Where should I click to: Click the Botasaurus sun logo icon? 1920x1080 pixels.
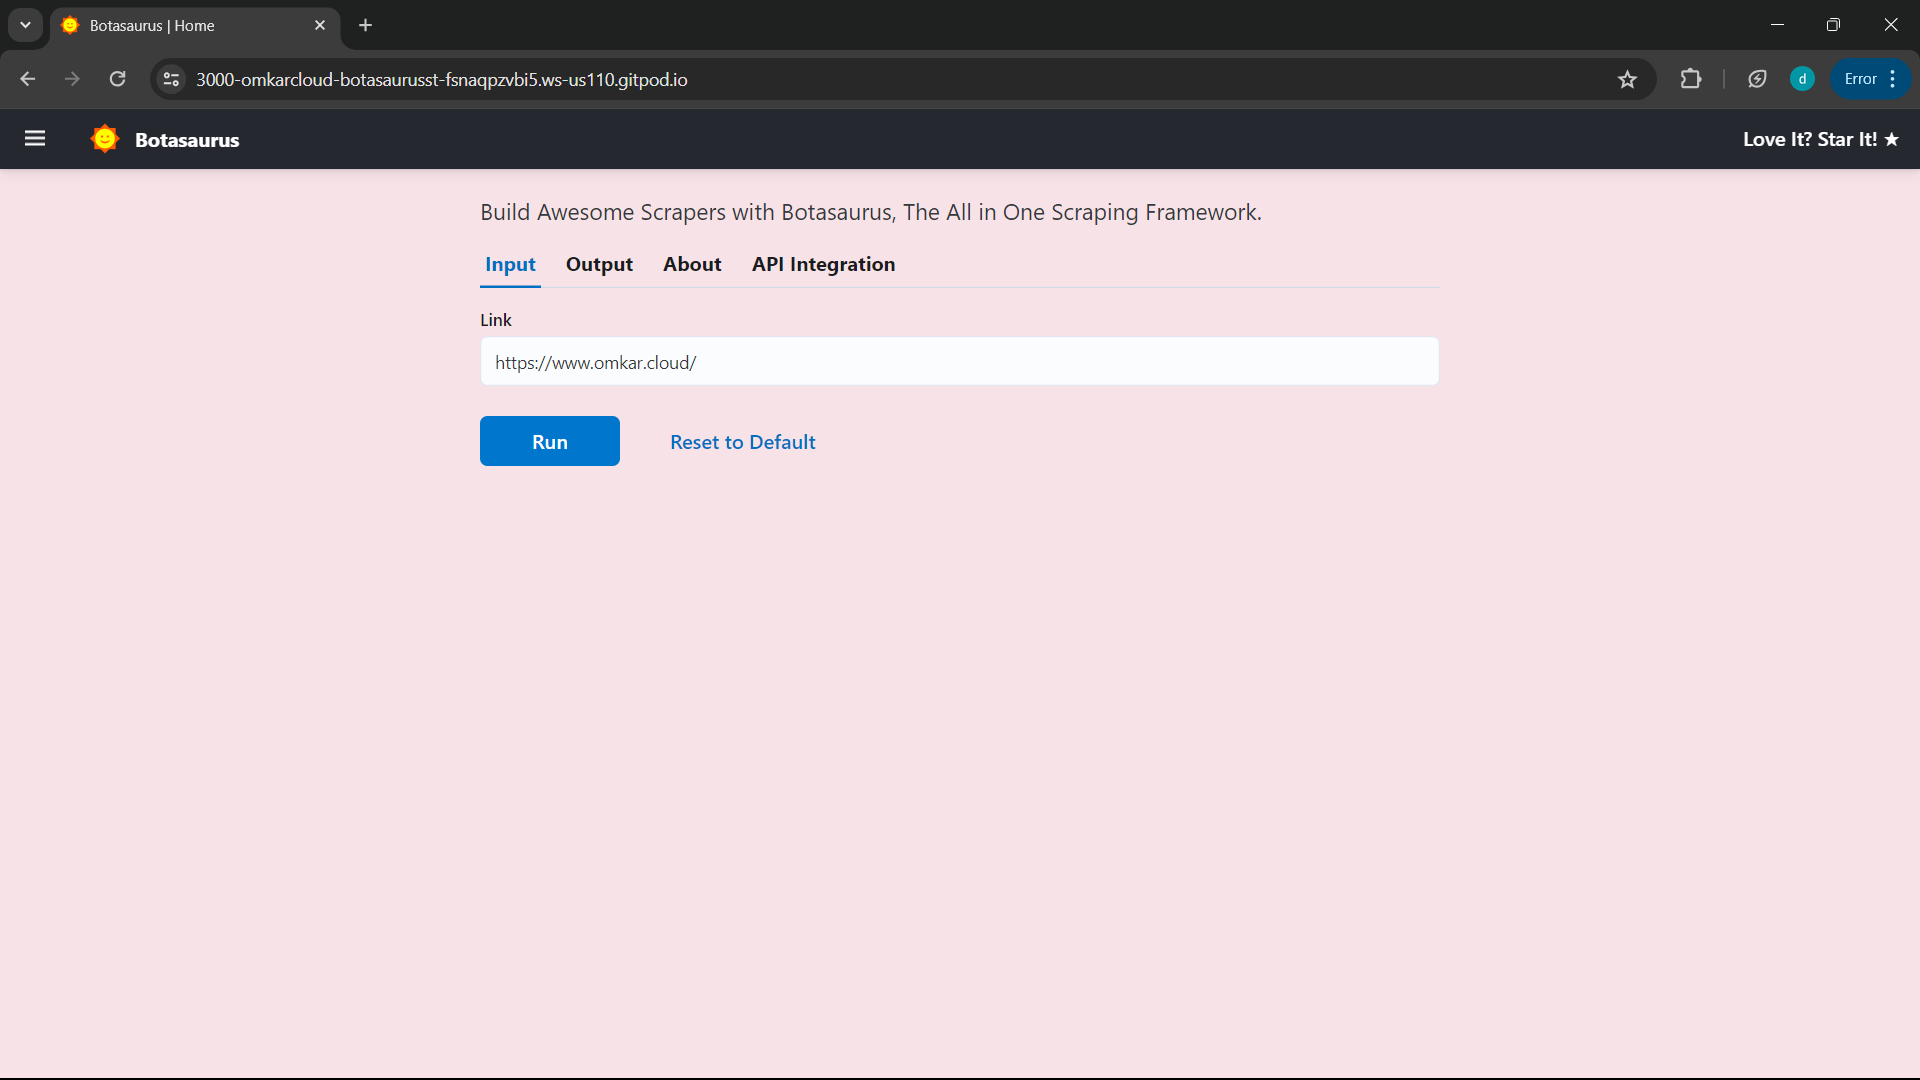pyautogui.click(x=105, y=139)
